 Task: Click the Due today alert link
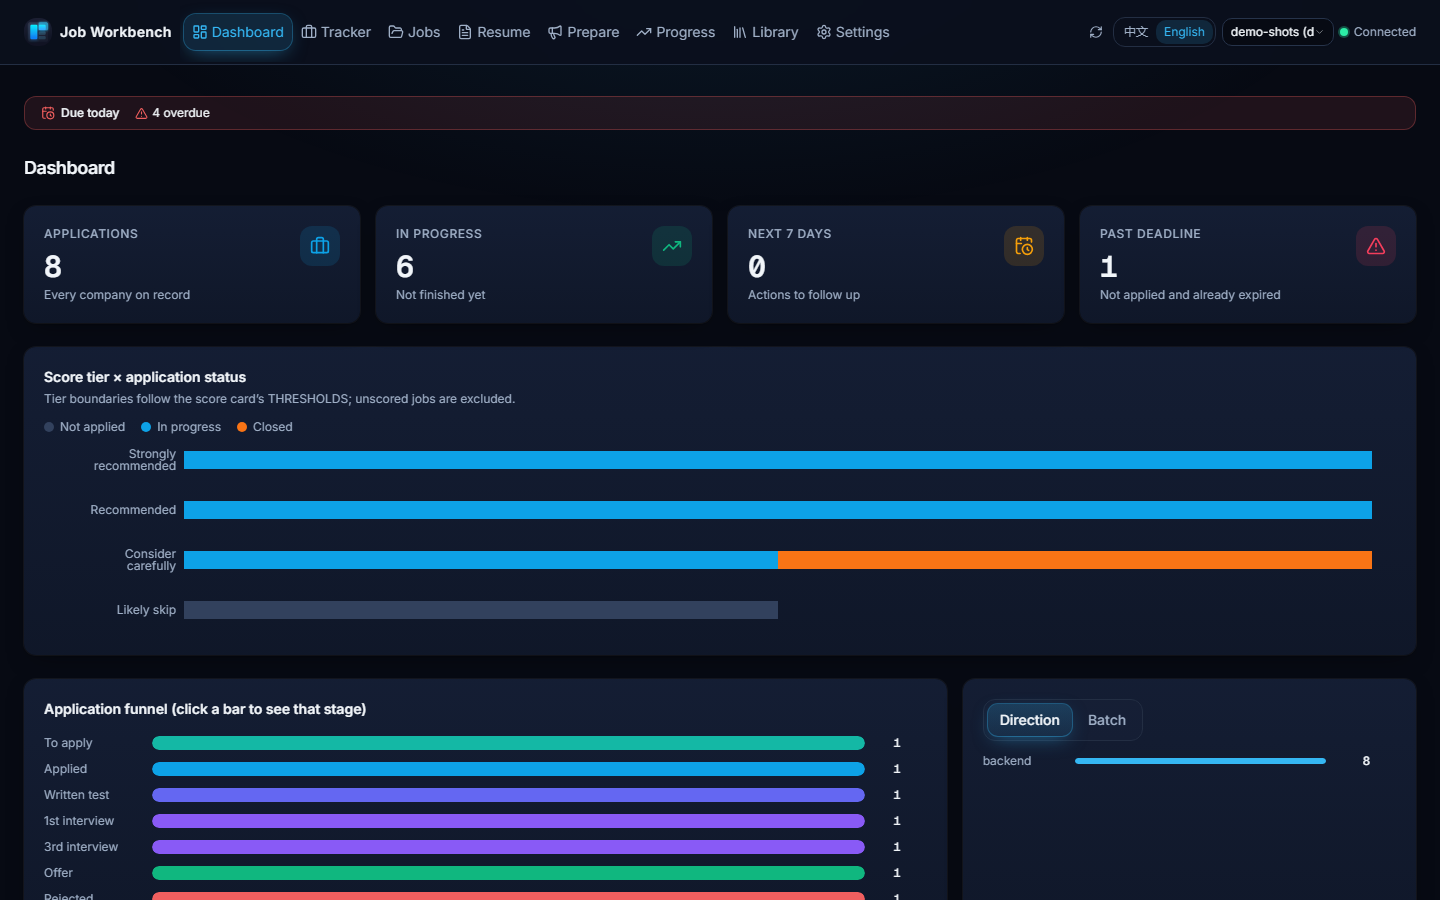click(x=80, y=113)
